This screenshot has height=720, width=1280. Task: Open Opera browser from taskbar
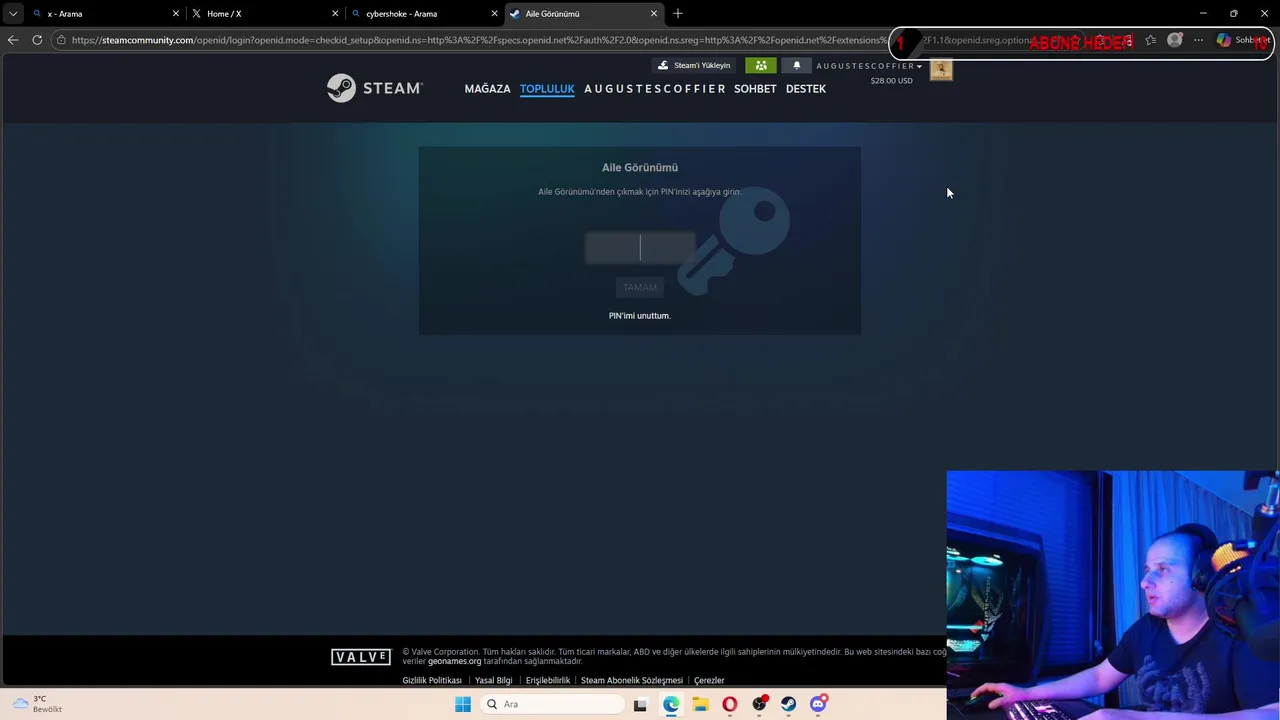coord(730,704)
